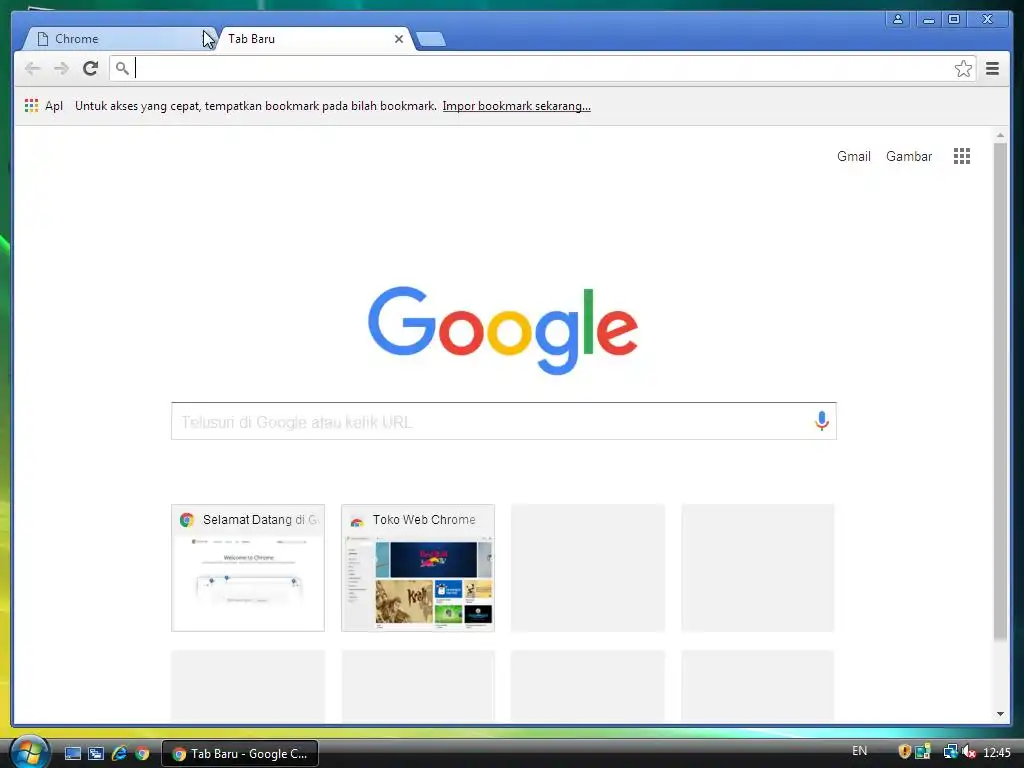Screen dimensions: 1024x768
Task: Reload the current page
Action: pyautogui.click(x=90, y=68)
